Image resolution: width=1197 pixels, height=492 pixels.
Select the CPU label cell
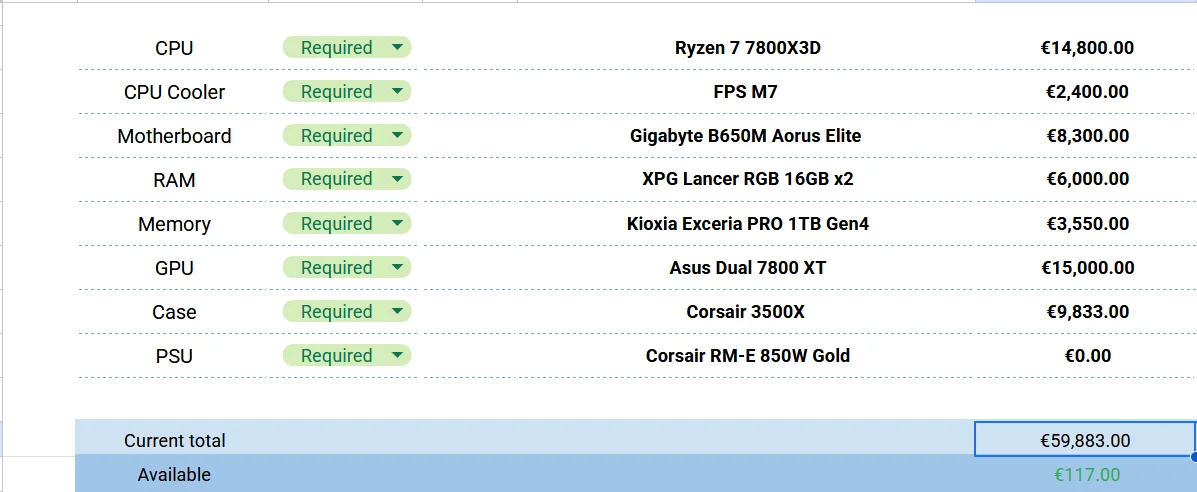point(174,48)
